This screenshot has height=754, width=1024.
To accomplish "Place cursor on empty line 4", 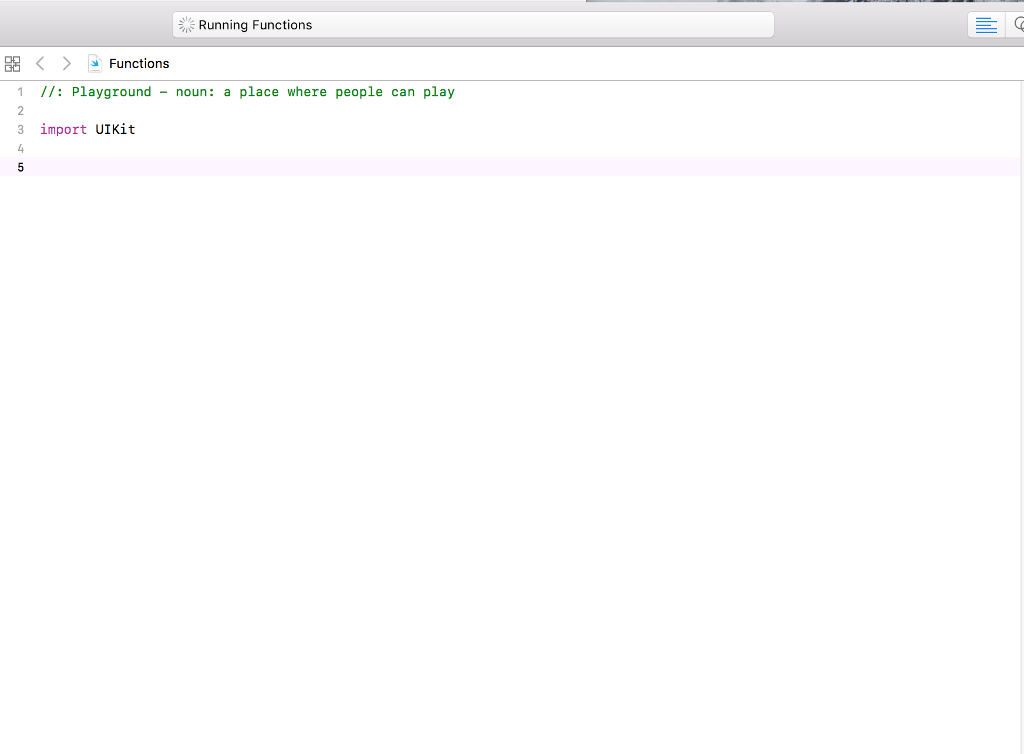I will [x=60, y=148].
